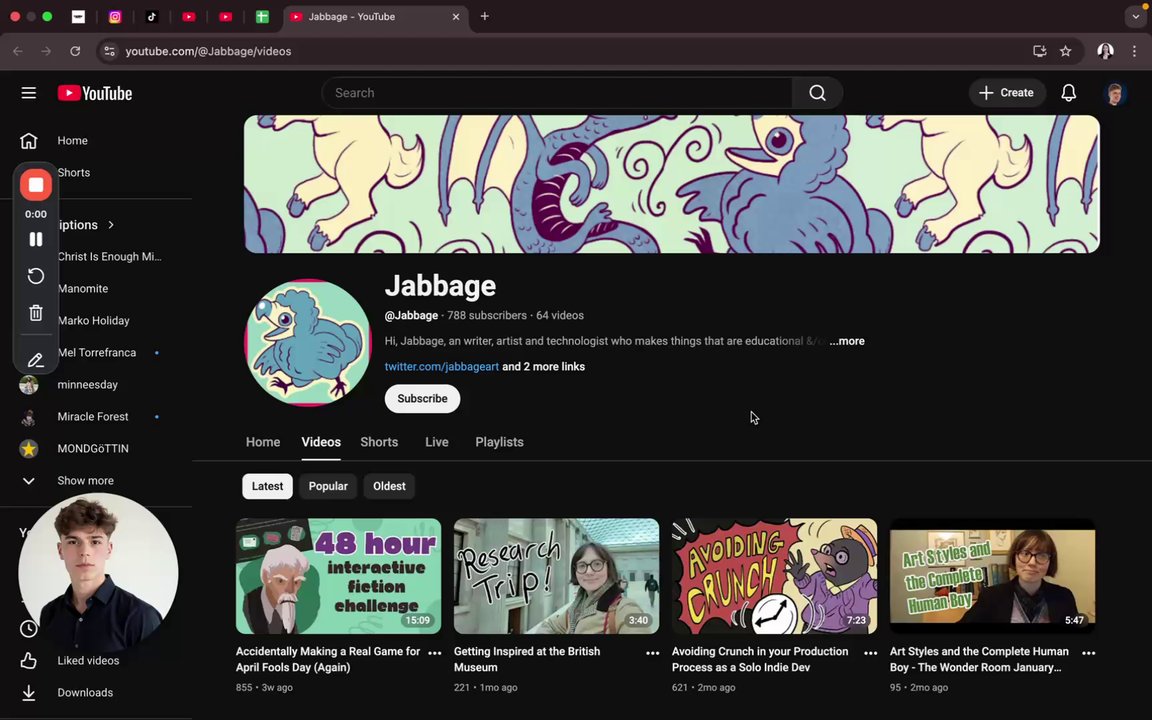Open a new browser tab

[x=484, y=16]
